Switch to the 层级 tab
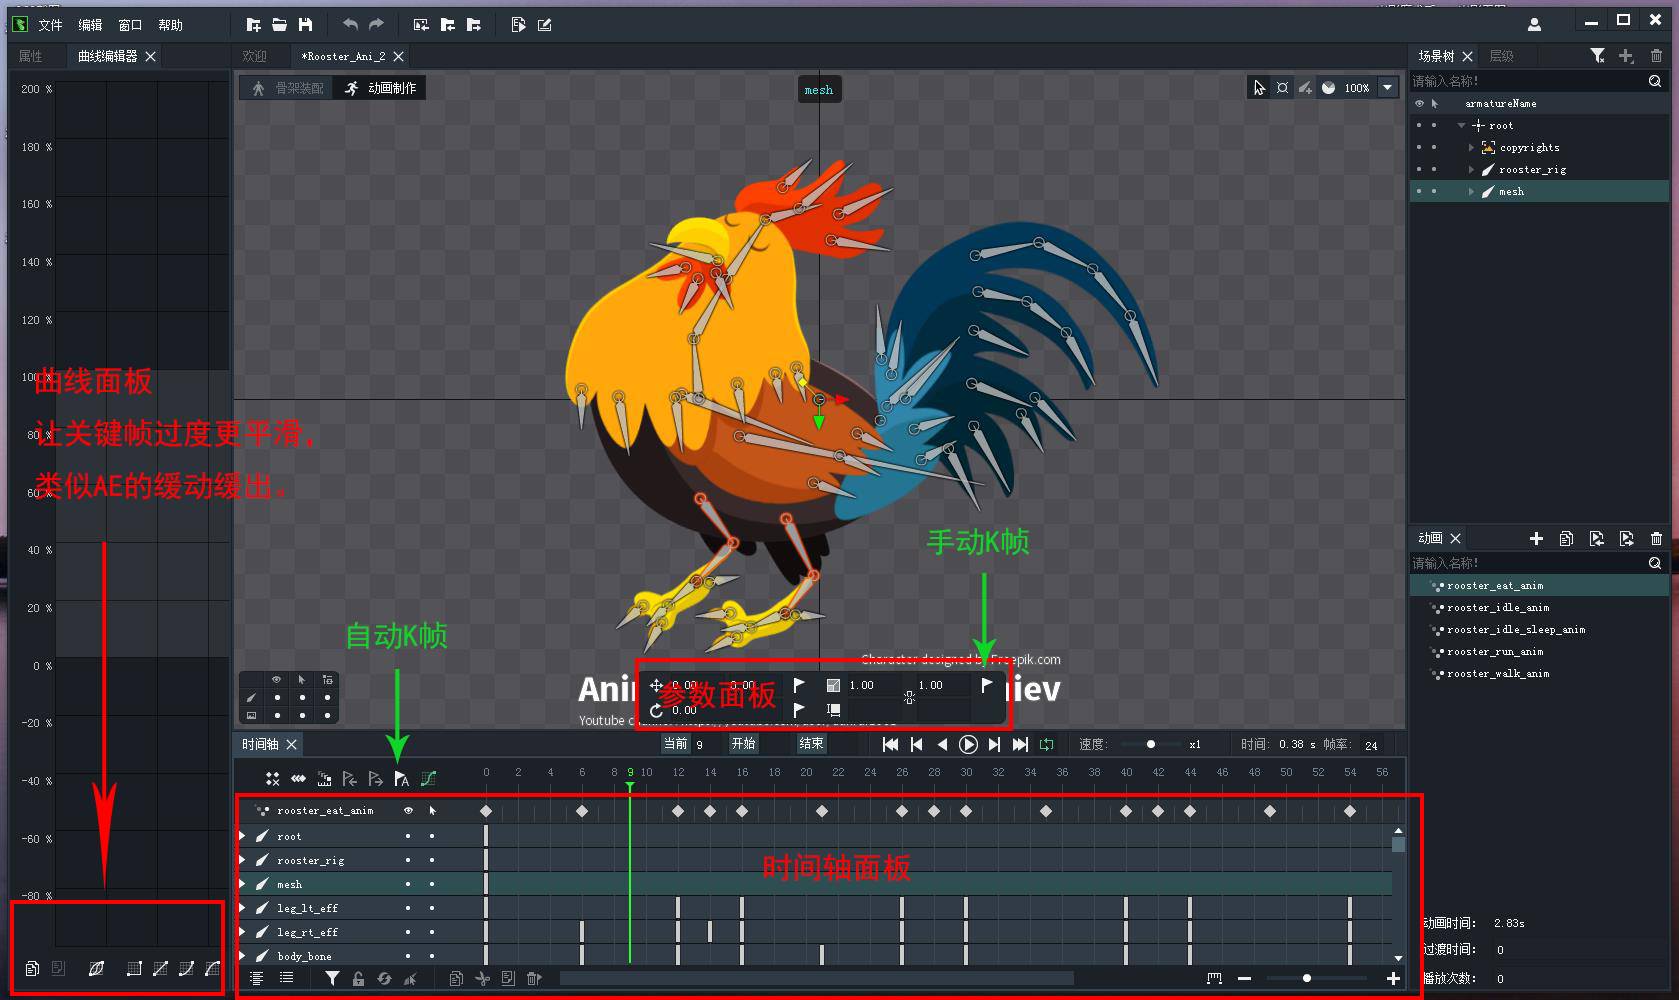Screen dimensions: 1679x1000 [1501, 56]
